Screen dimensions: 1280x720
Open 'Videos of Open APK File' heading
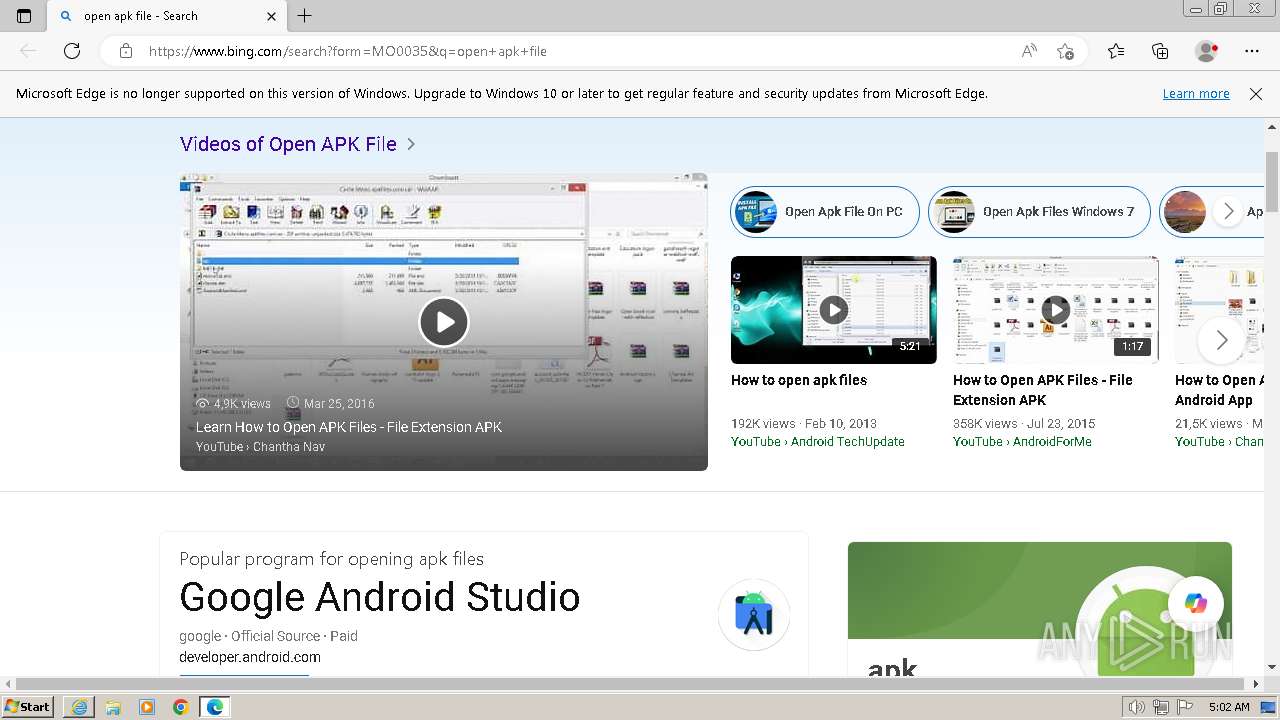(288, 144)
